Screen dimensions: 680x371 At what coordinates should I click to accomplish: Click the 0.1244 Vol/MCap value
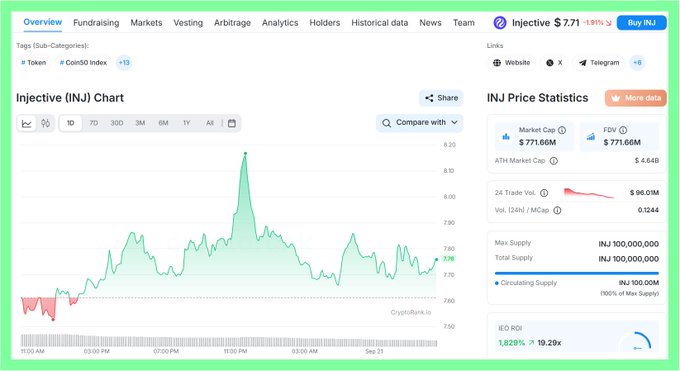pyautogui.click(x=648, y=210)
